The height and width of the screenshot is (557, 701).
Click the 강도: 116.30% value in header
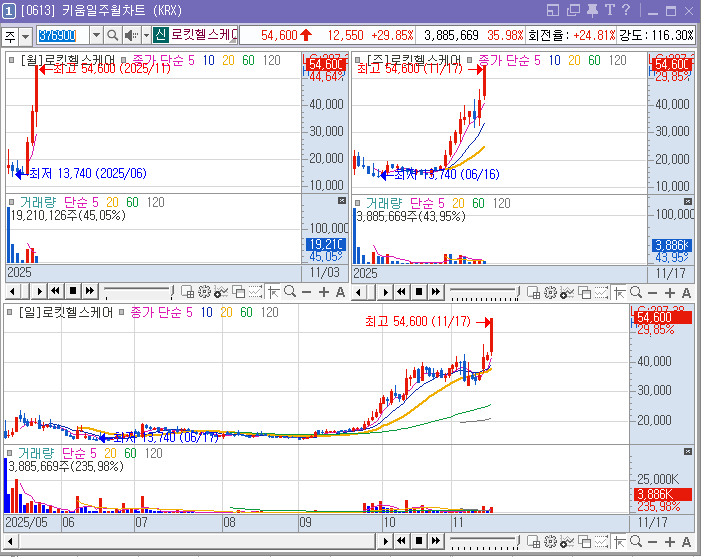pos(656,35)
